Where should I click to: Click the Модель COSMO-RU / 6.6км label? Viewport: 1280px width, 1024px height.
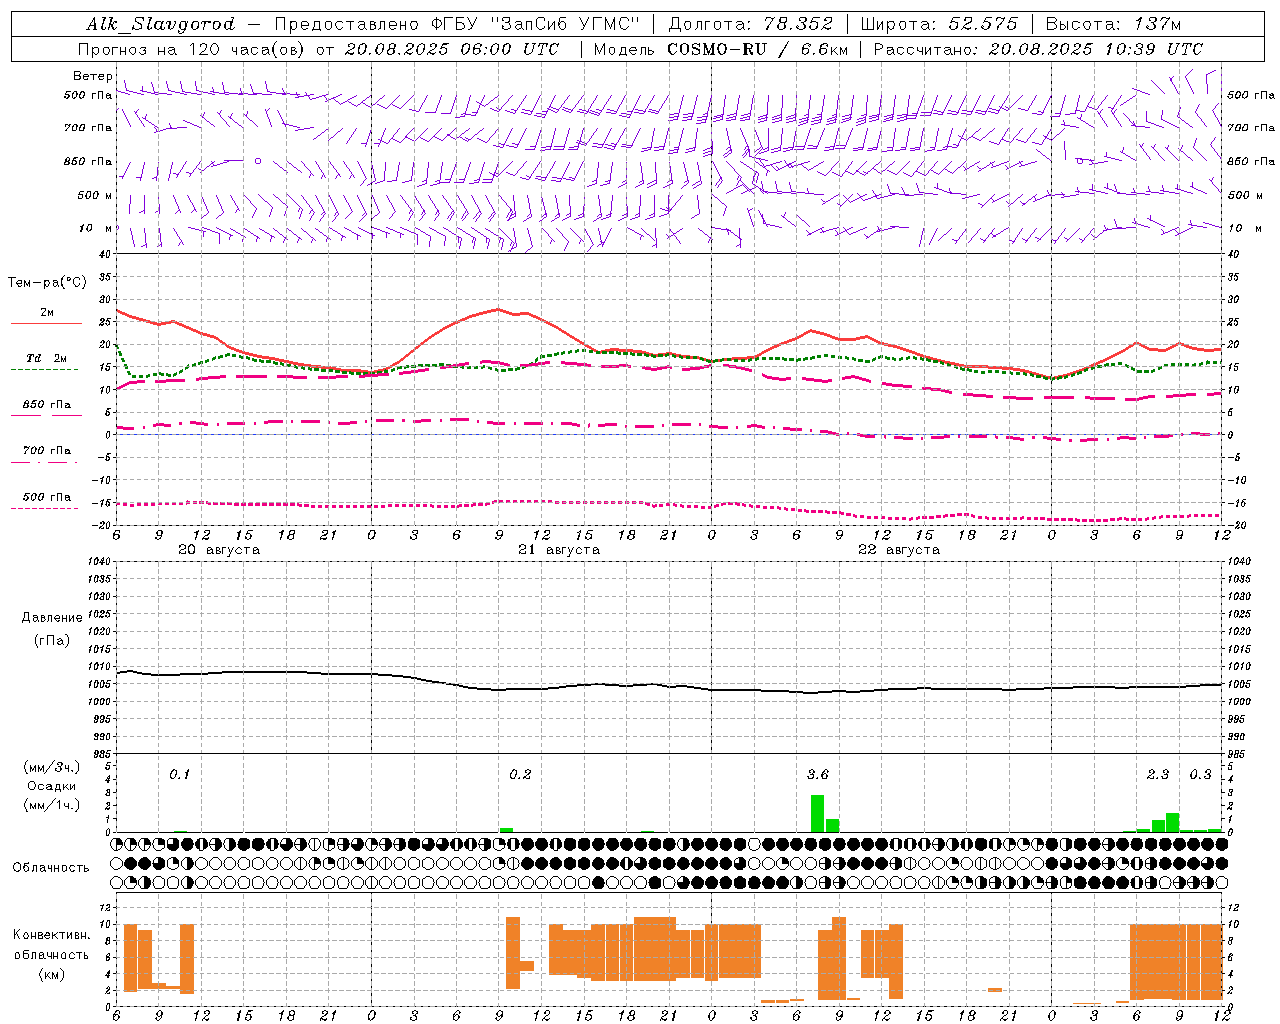tap(720, 49)
